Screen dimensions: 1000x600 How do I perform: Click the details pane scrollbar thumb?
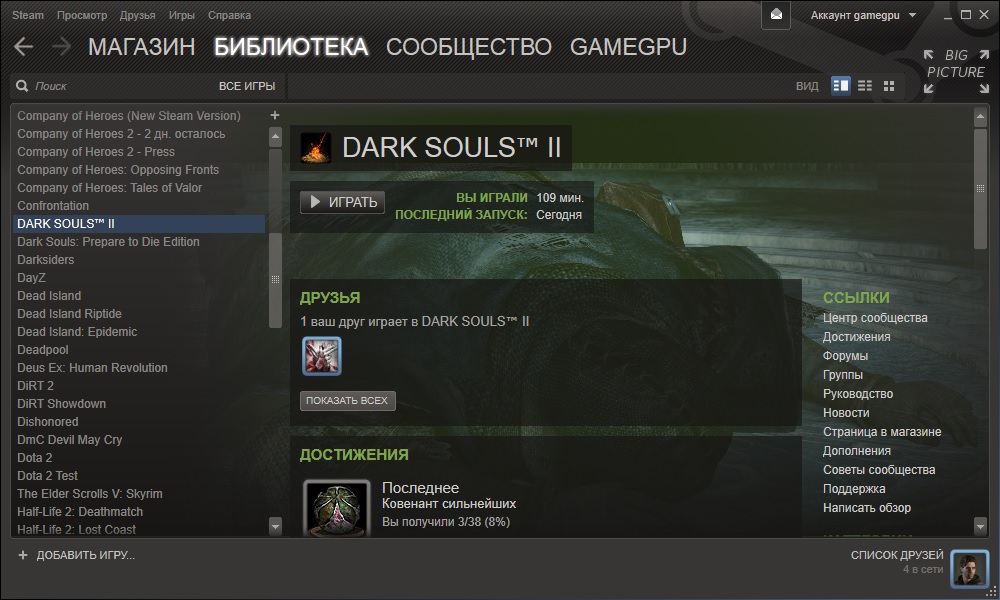pyautogui.click(x=980, y=189)
